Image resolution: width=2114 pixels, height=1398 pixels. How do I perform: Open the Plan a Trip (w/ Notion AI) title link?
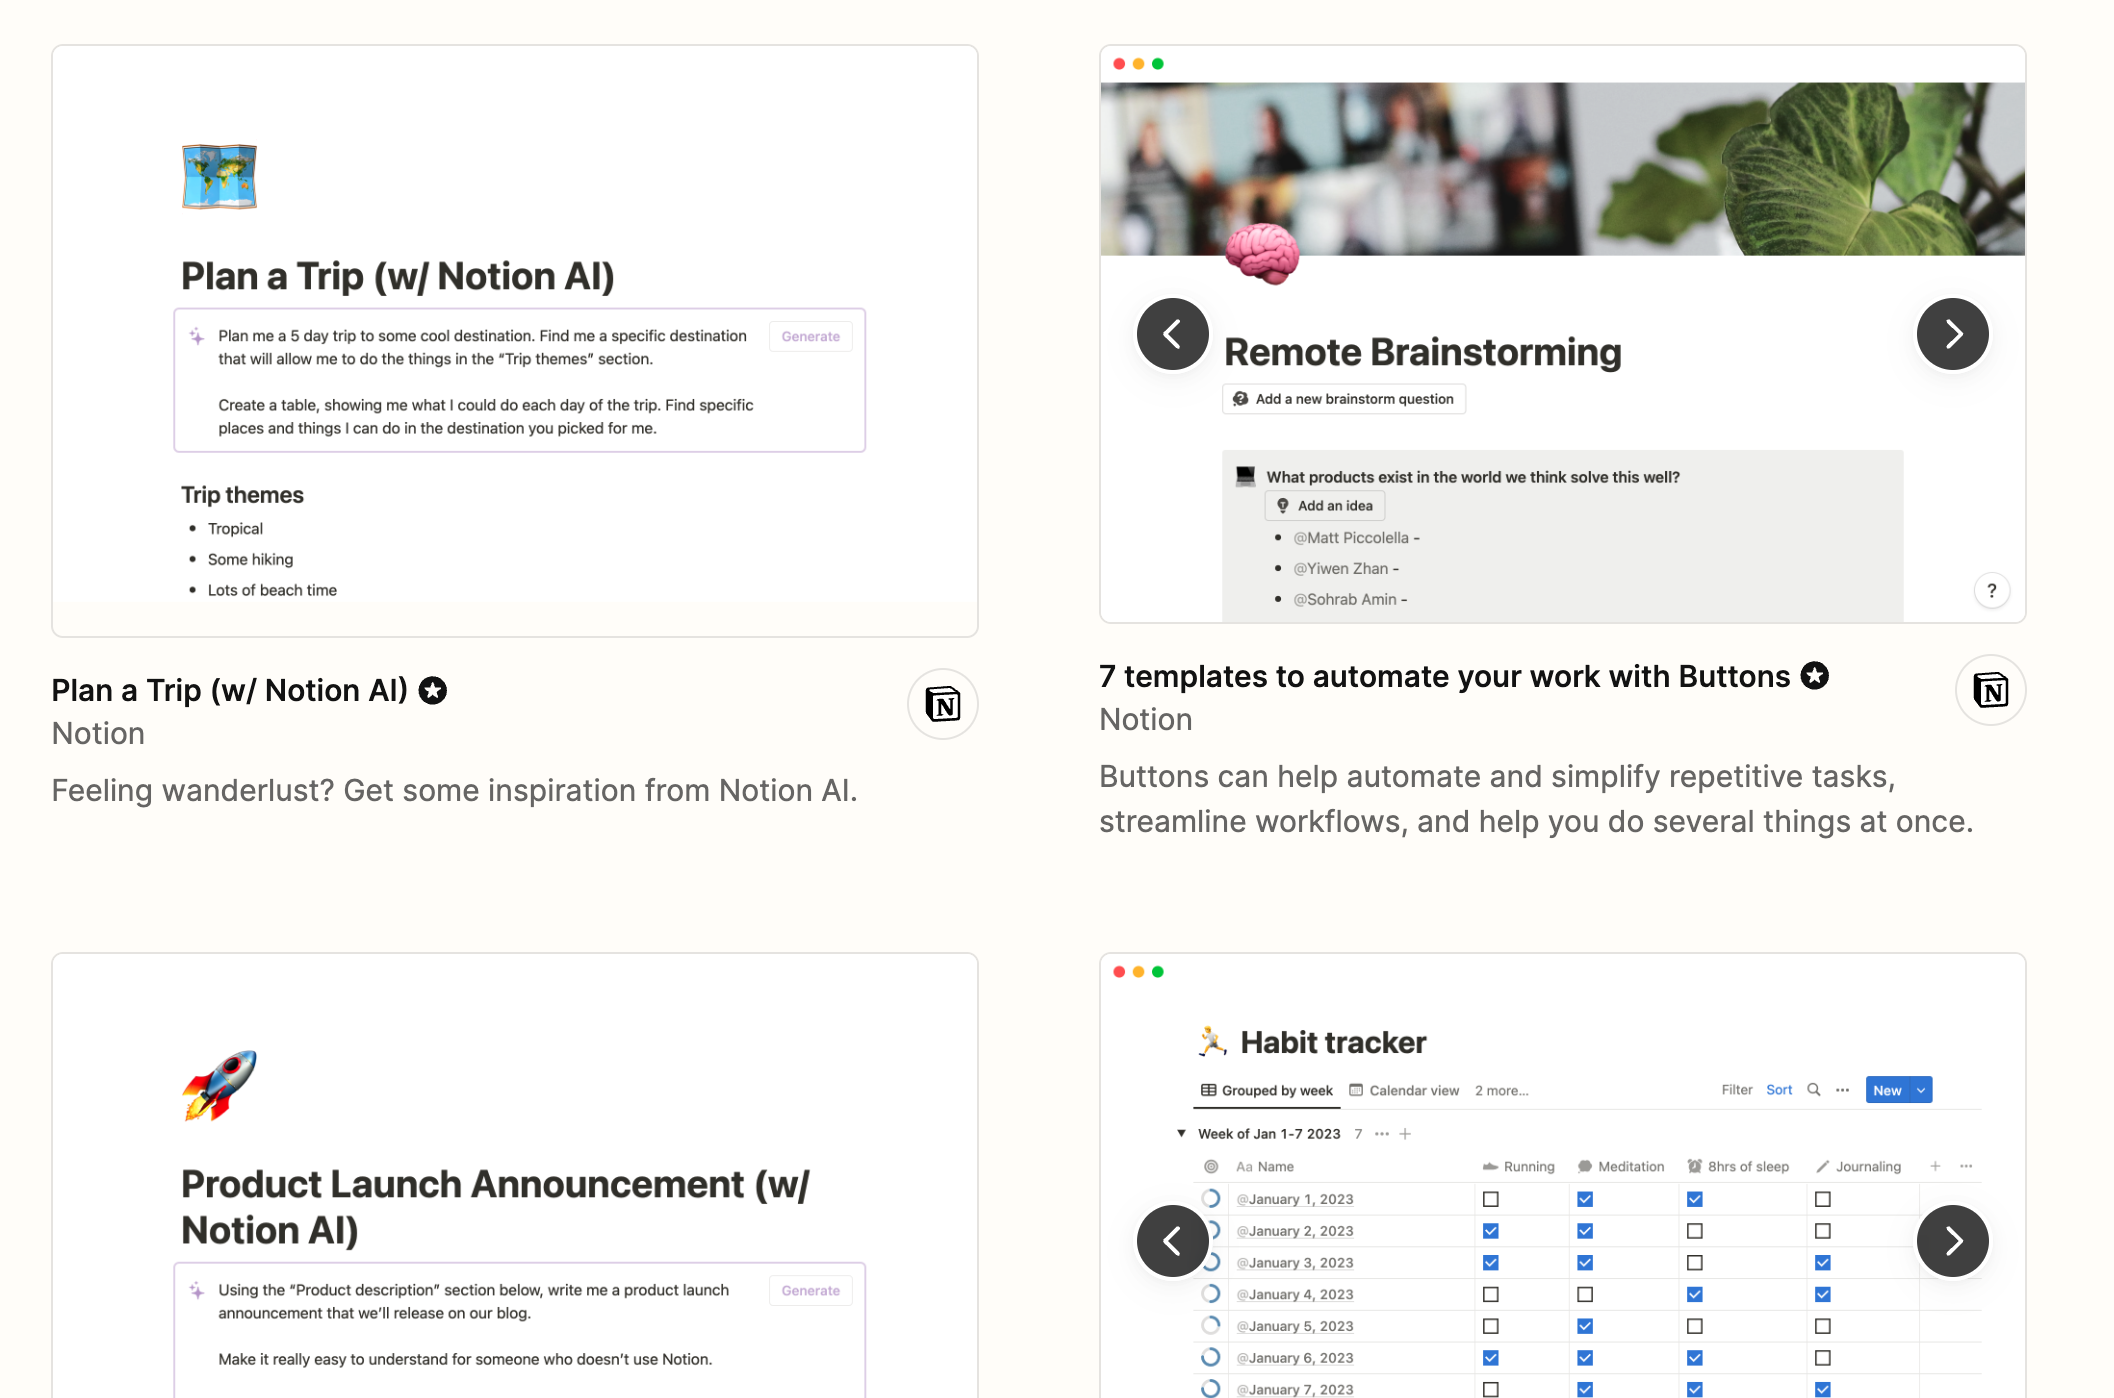[230, 690]
